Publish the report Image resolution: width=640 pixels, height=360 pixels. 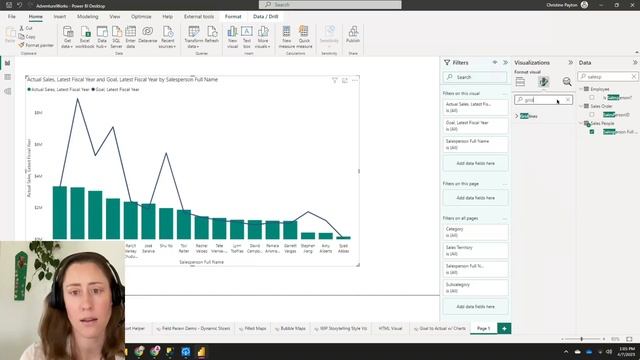tap(353, 35)
